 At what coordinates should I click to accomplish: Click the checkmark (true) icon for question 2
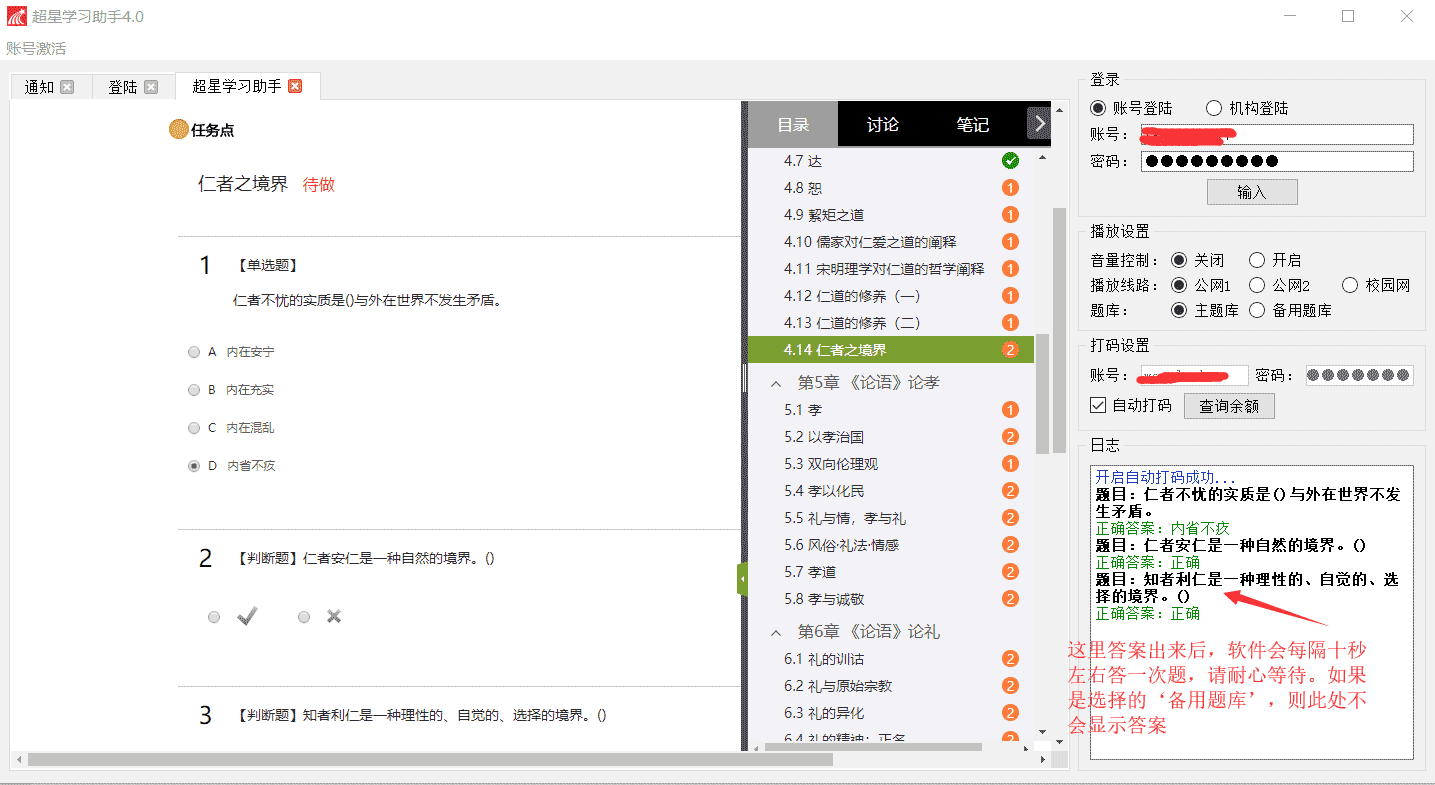tap(247, 617)
